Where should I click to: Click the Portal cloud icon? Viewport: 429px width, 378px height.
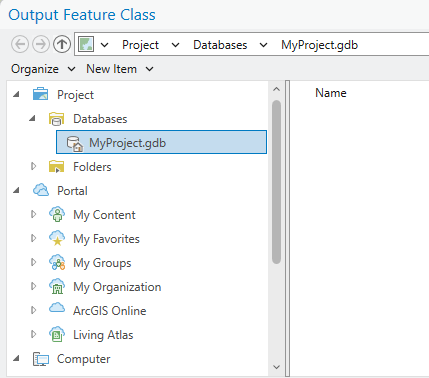41,190
